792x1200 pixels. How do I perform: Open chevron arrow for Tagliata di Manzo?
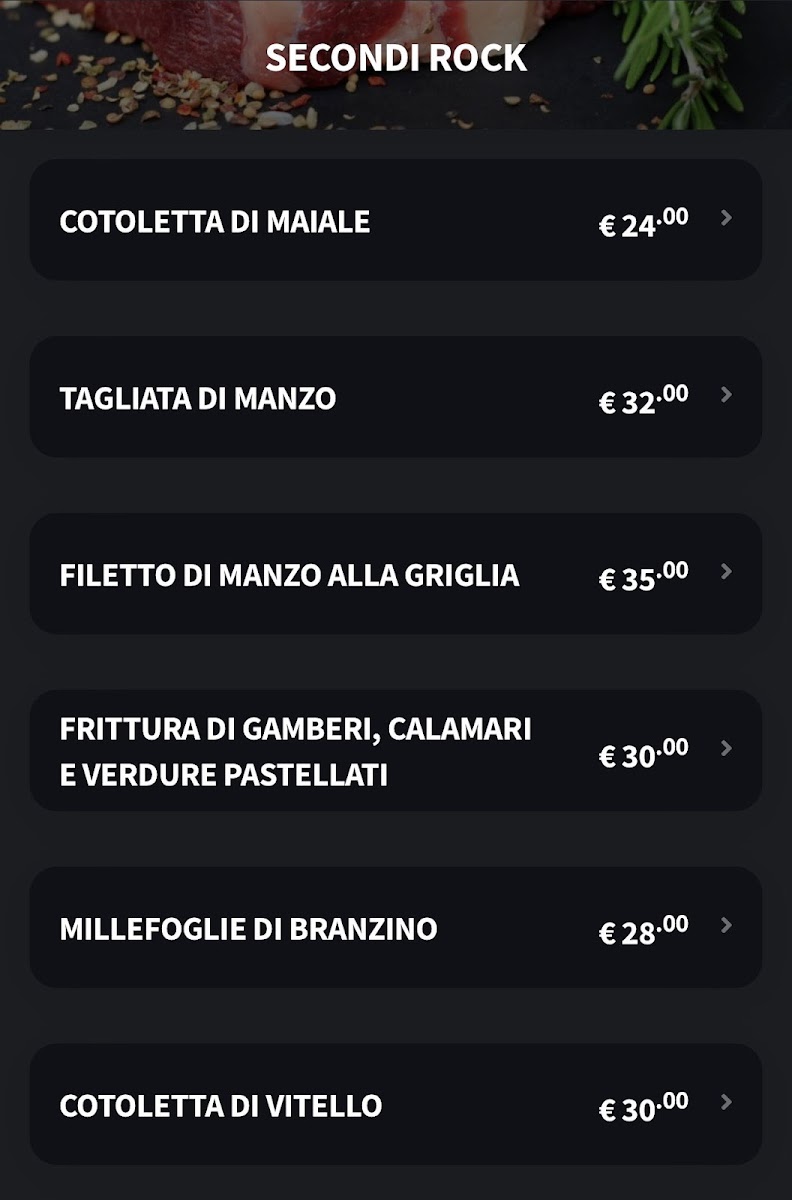[x=727, y=395]
